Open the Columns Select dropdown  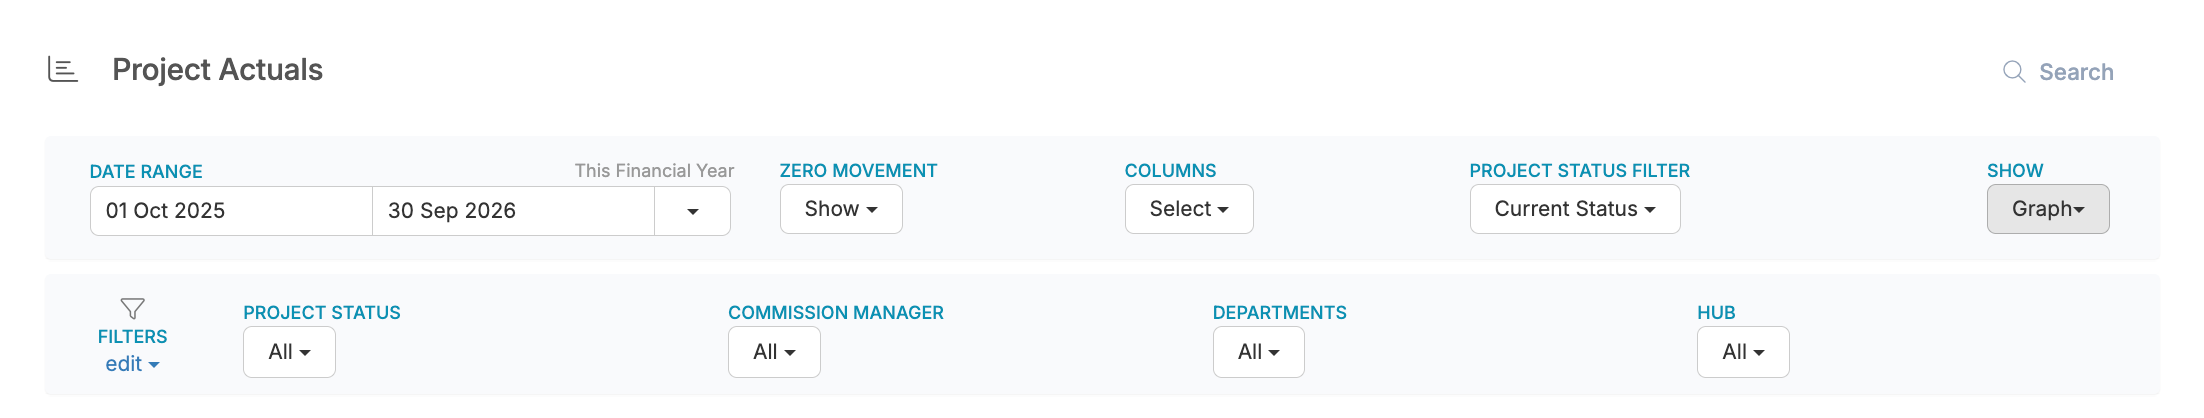point(1189,209)
